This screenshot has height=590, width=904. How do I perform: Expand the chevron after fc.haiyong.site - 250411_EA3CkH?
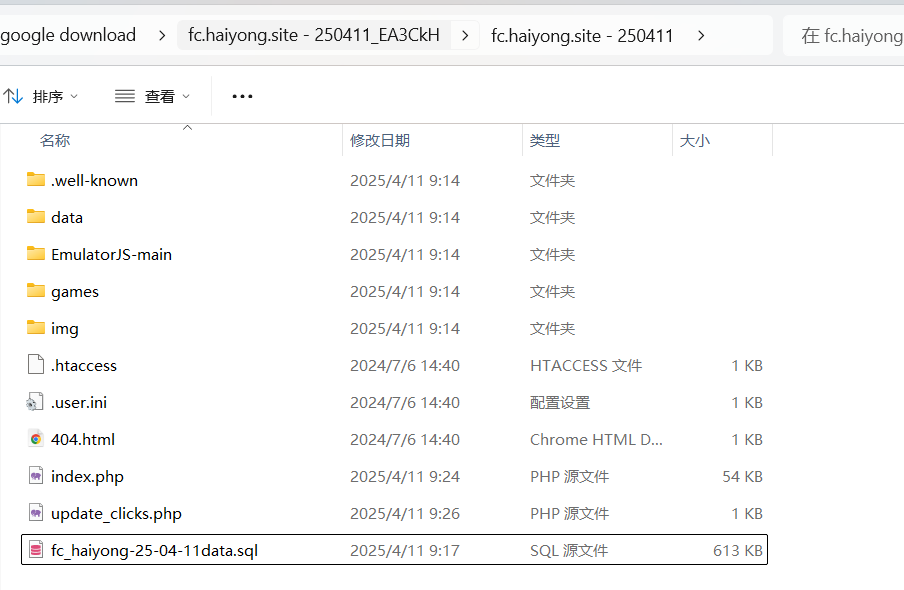pos(464,34)
